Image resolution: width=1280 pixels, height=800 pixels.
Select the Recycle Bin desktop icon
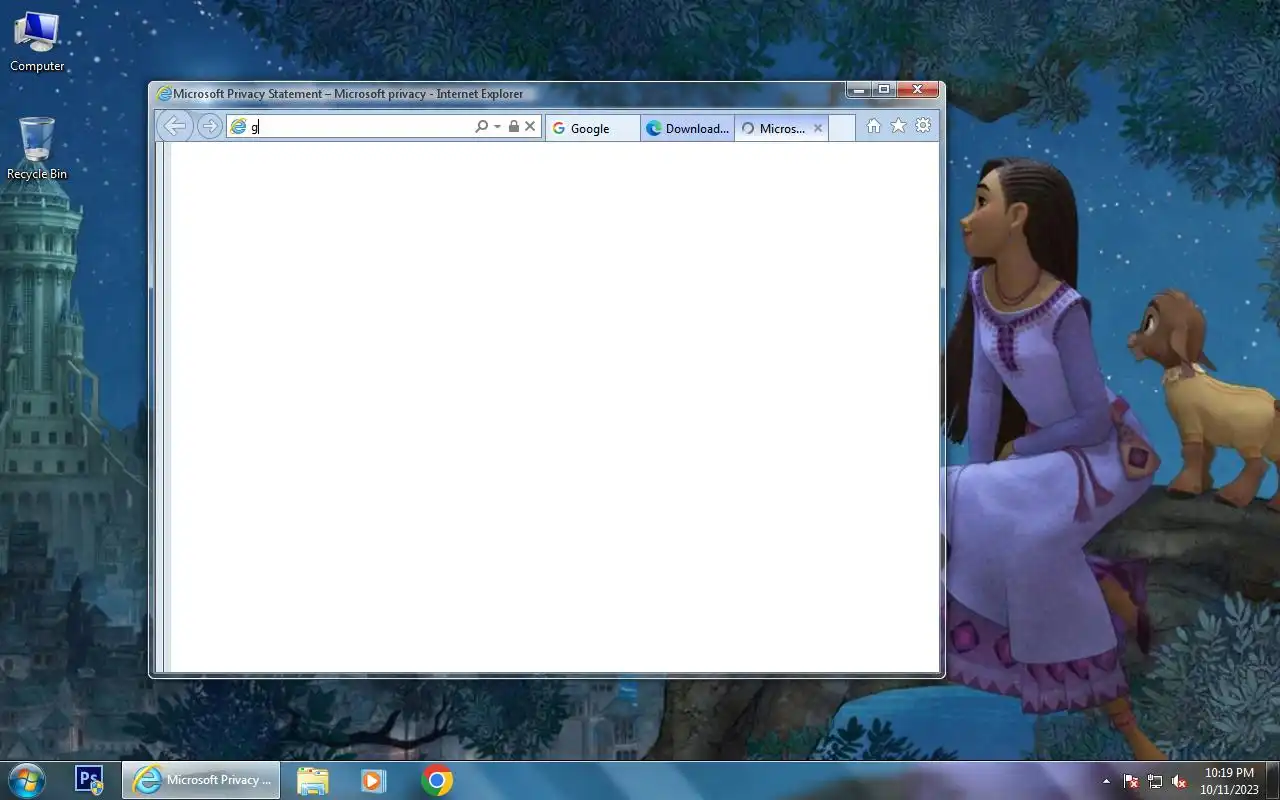coord(37,149)
